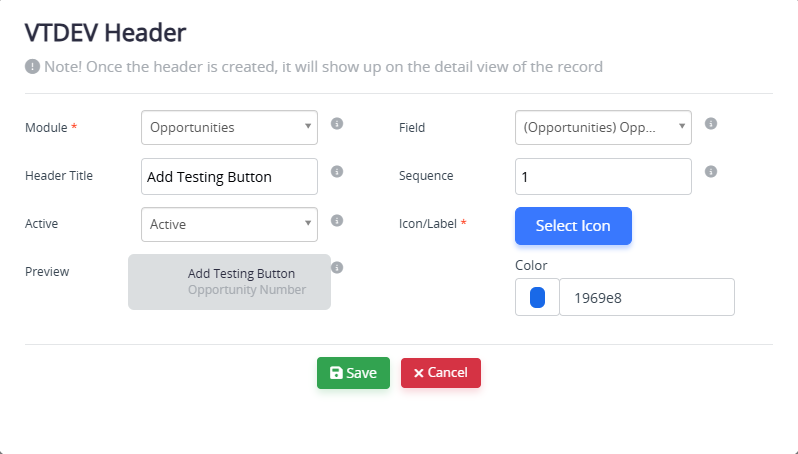Click the Add Testing Button preview box
The image size is (798, 454).
229,282
